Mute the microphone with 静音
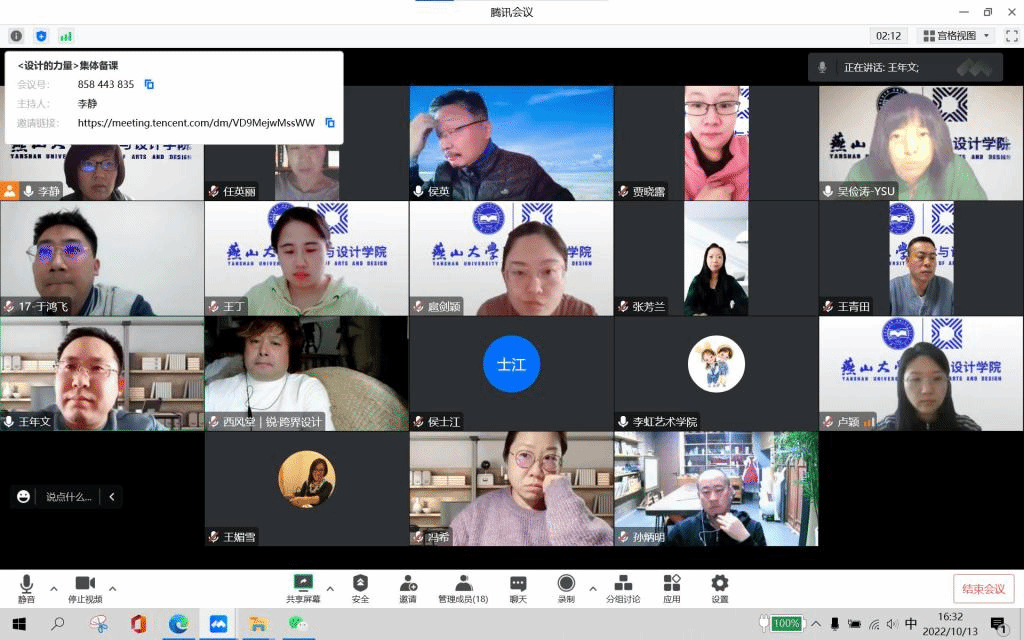1024x640 pixels. coord(26,589)
